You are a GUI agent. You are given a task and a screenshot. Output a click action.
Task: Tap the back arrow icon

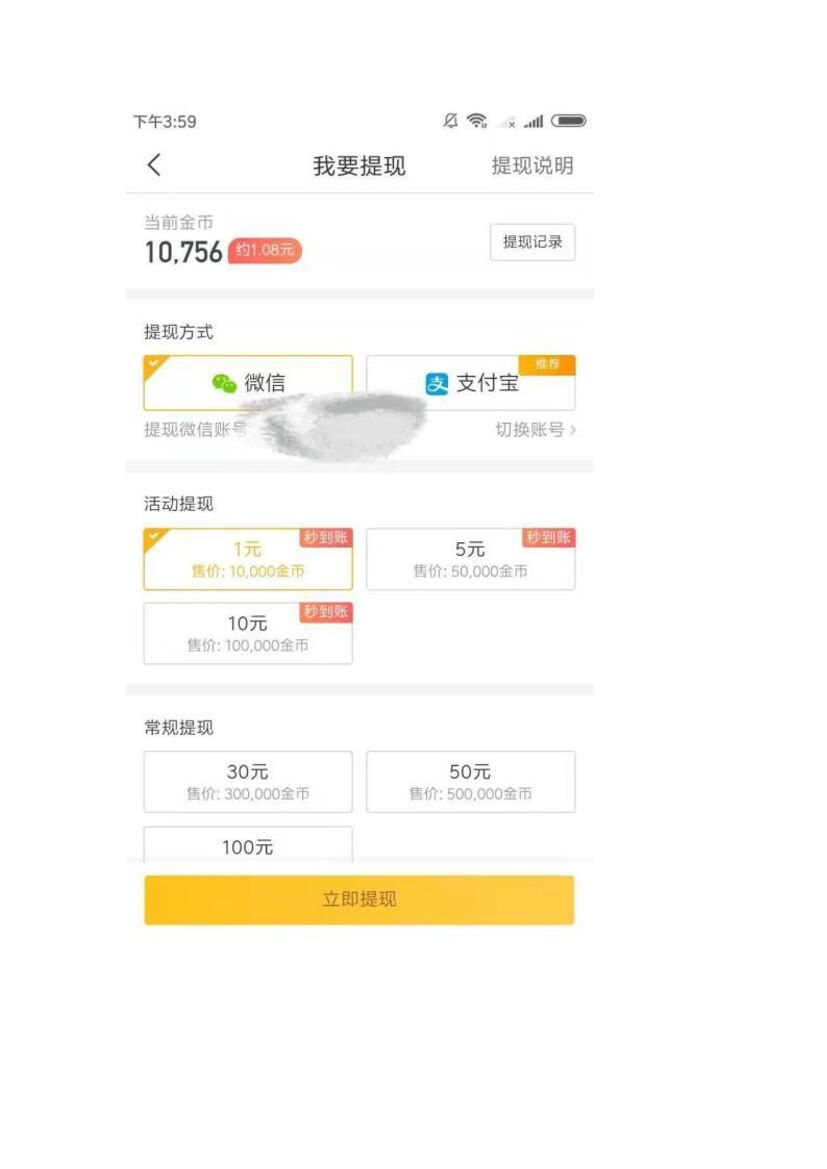pyautogui.click(x=154, y=165)
